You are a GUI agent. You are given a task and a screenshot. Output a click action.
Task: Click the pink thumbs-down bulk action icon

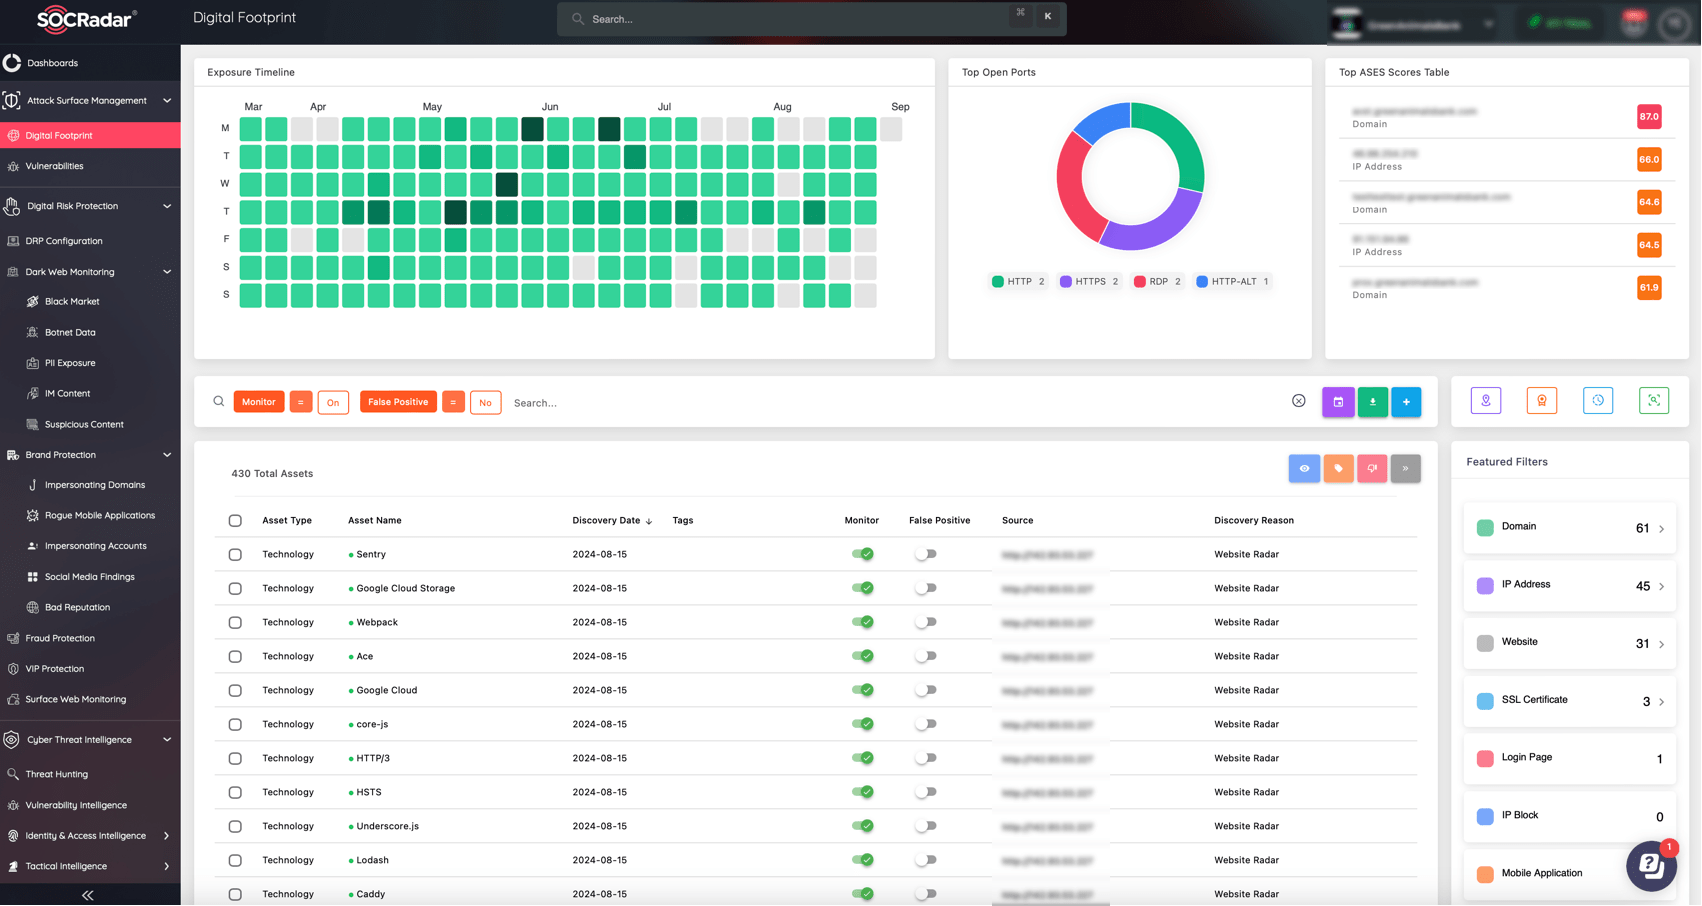[1371, 468]
